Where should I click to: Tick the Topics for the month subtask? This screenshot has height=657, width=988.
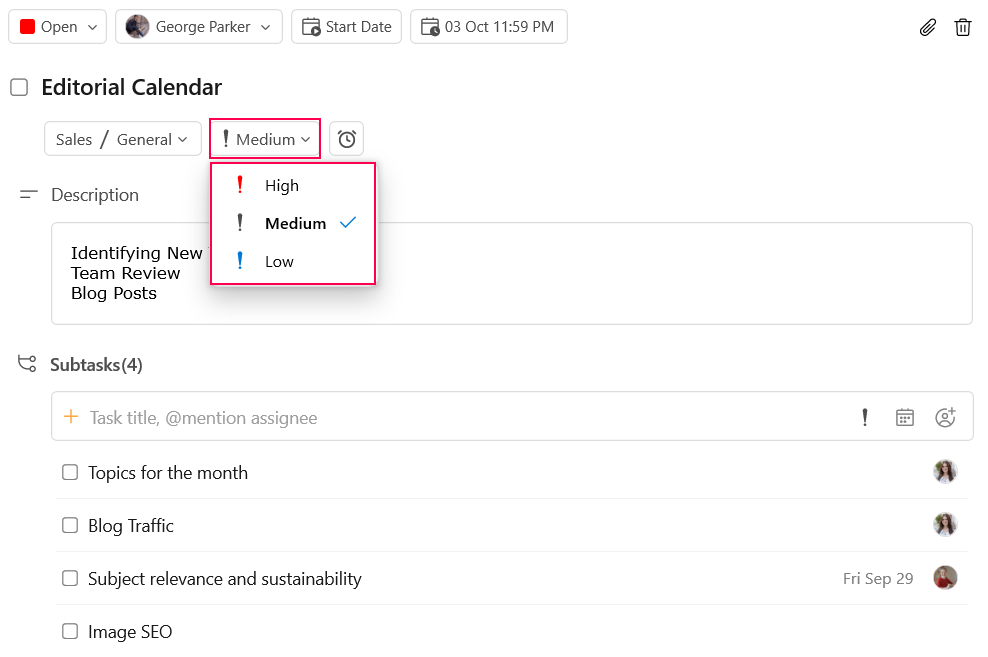[x=70, y=472]
